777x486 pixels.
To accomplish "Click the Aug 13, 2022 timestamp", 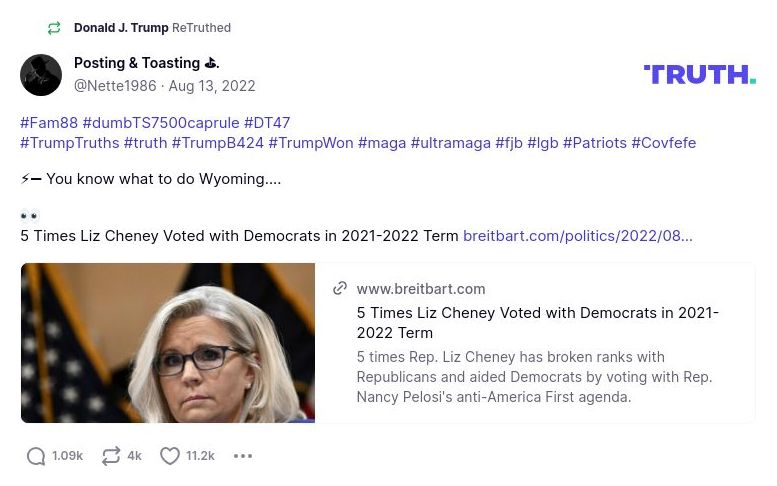I will (212, 86).
